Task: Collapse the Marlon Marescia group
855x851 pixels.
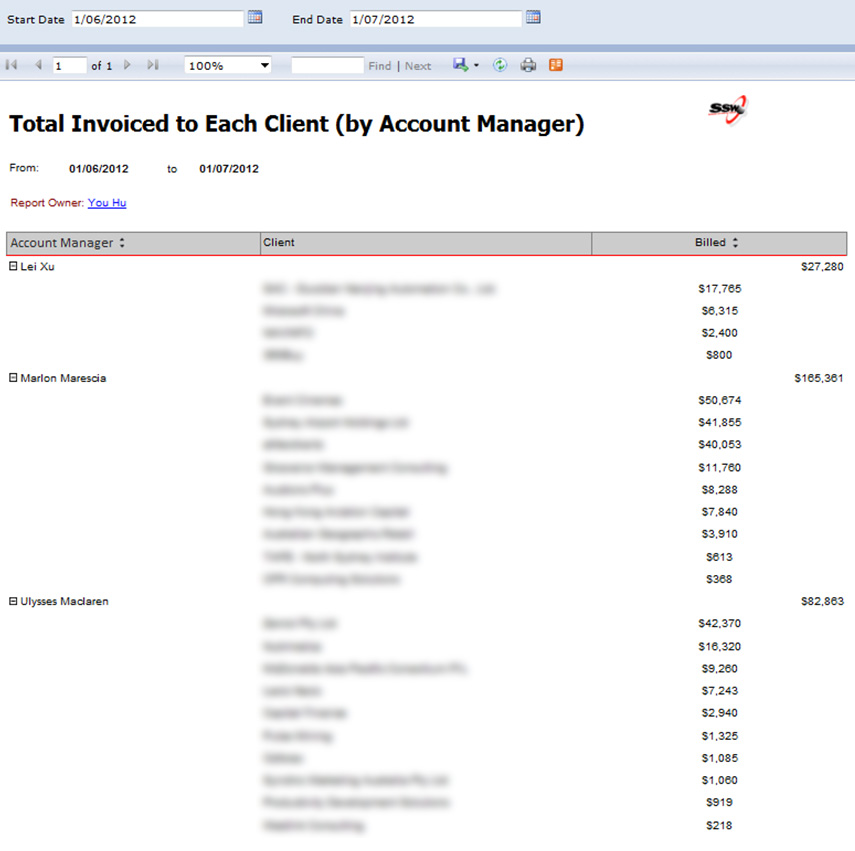Action: tap(13, 378)
